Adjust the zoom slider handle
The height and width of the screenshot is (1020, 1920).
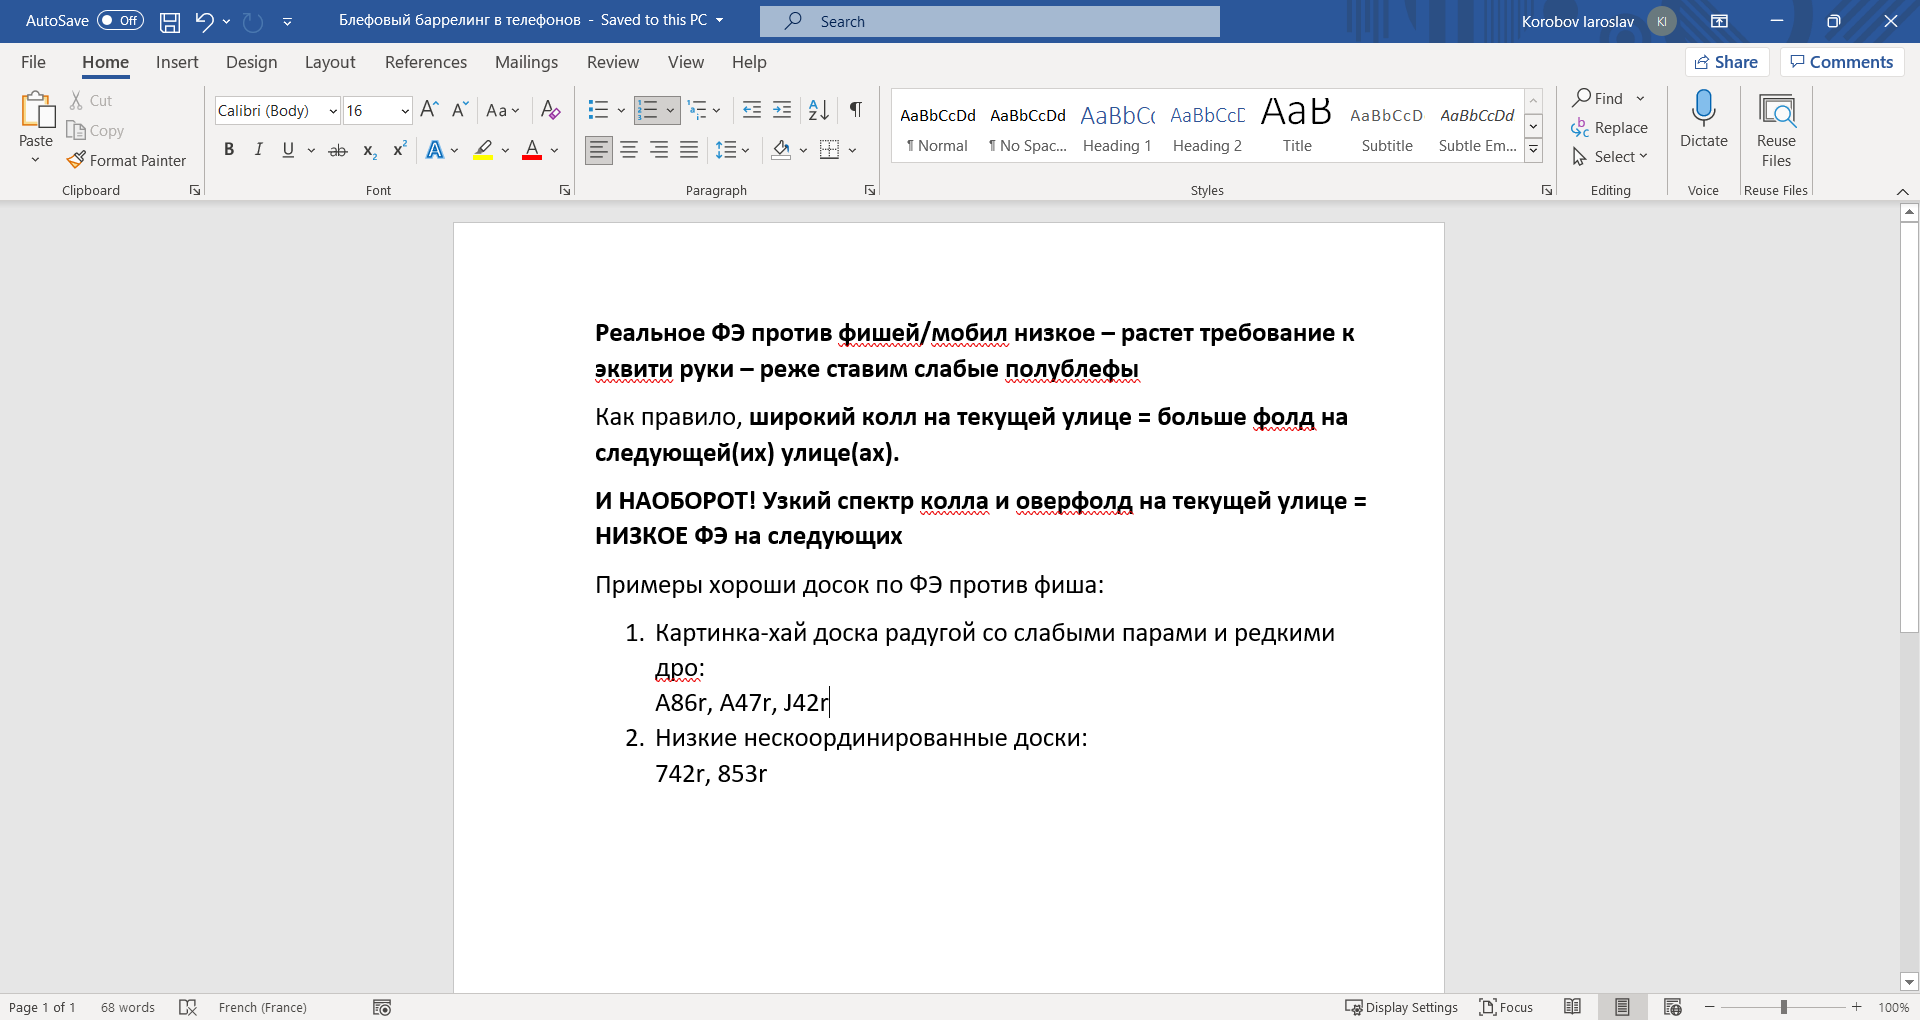tap(1783, 1007)
